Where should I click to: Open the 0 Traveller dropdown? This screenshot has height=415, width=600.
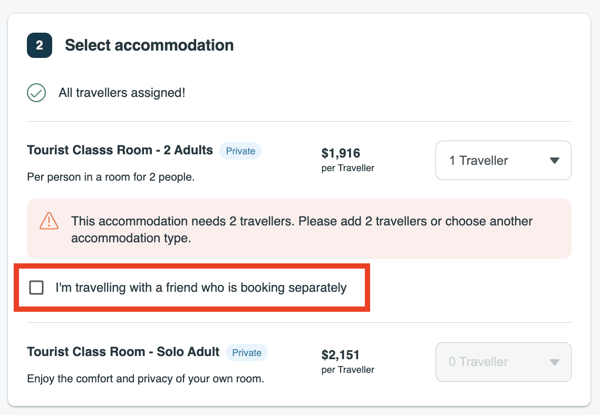pos(503,362)
